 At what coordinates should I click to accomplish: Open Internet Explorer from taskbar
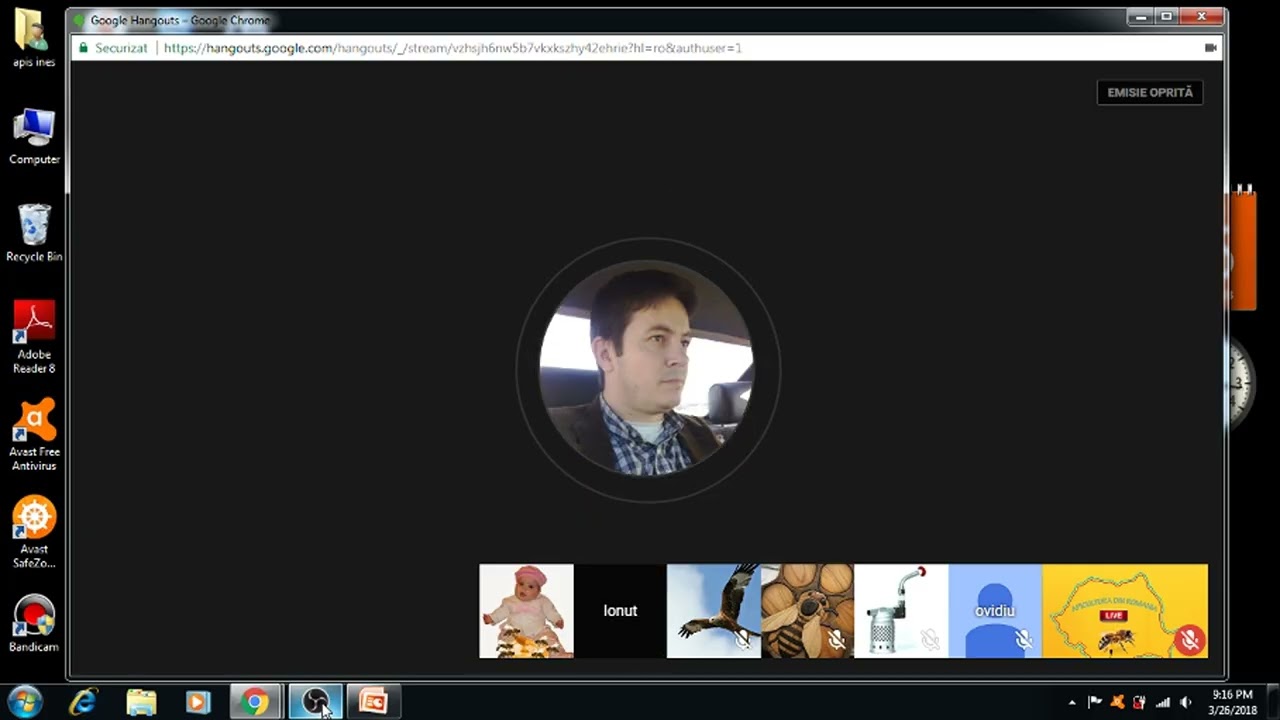coord(84,702)
